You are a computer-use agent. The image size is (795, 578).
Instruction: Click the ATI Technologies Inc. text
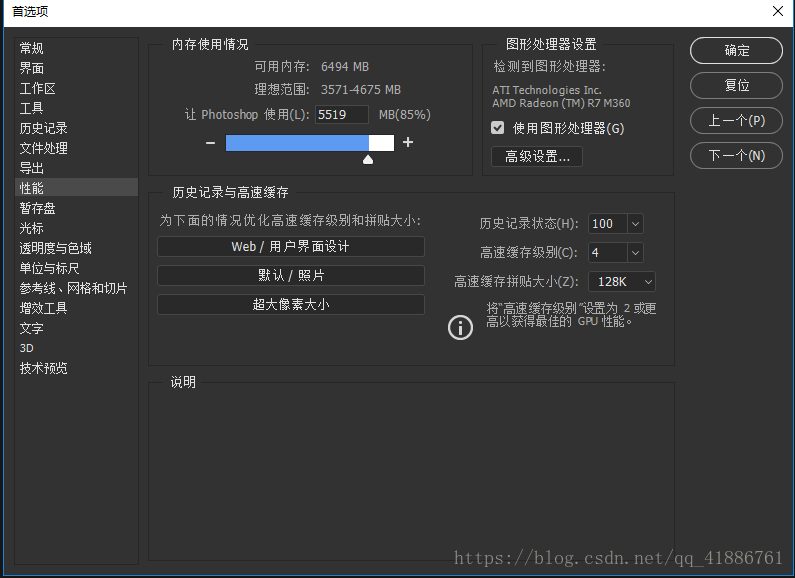pyautogui.click(x=547, y=90)
